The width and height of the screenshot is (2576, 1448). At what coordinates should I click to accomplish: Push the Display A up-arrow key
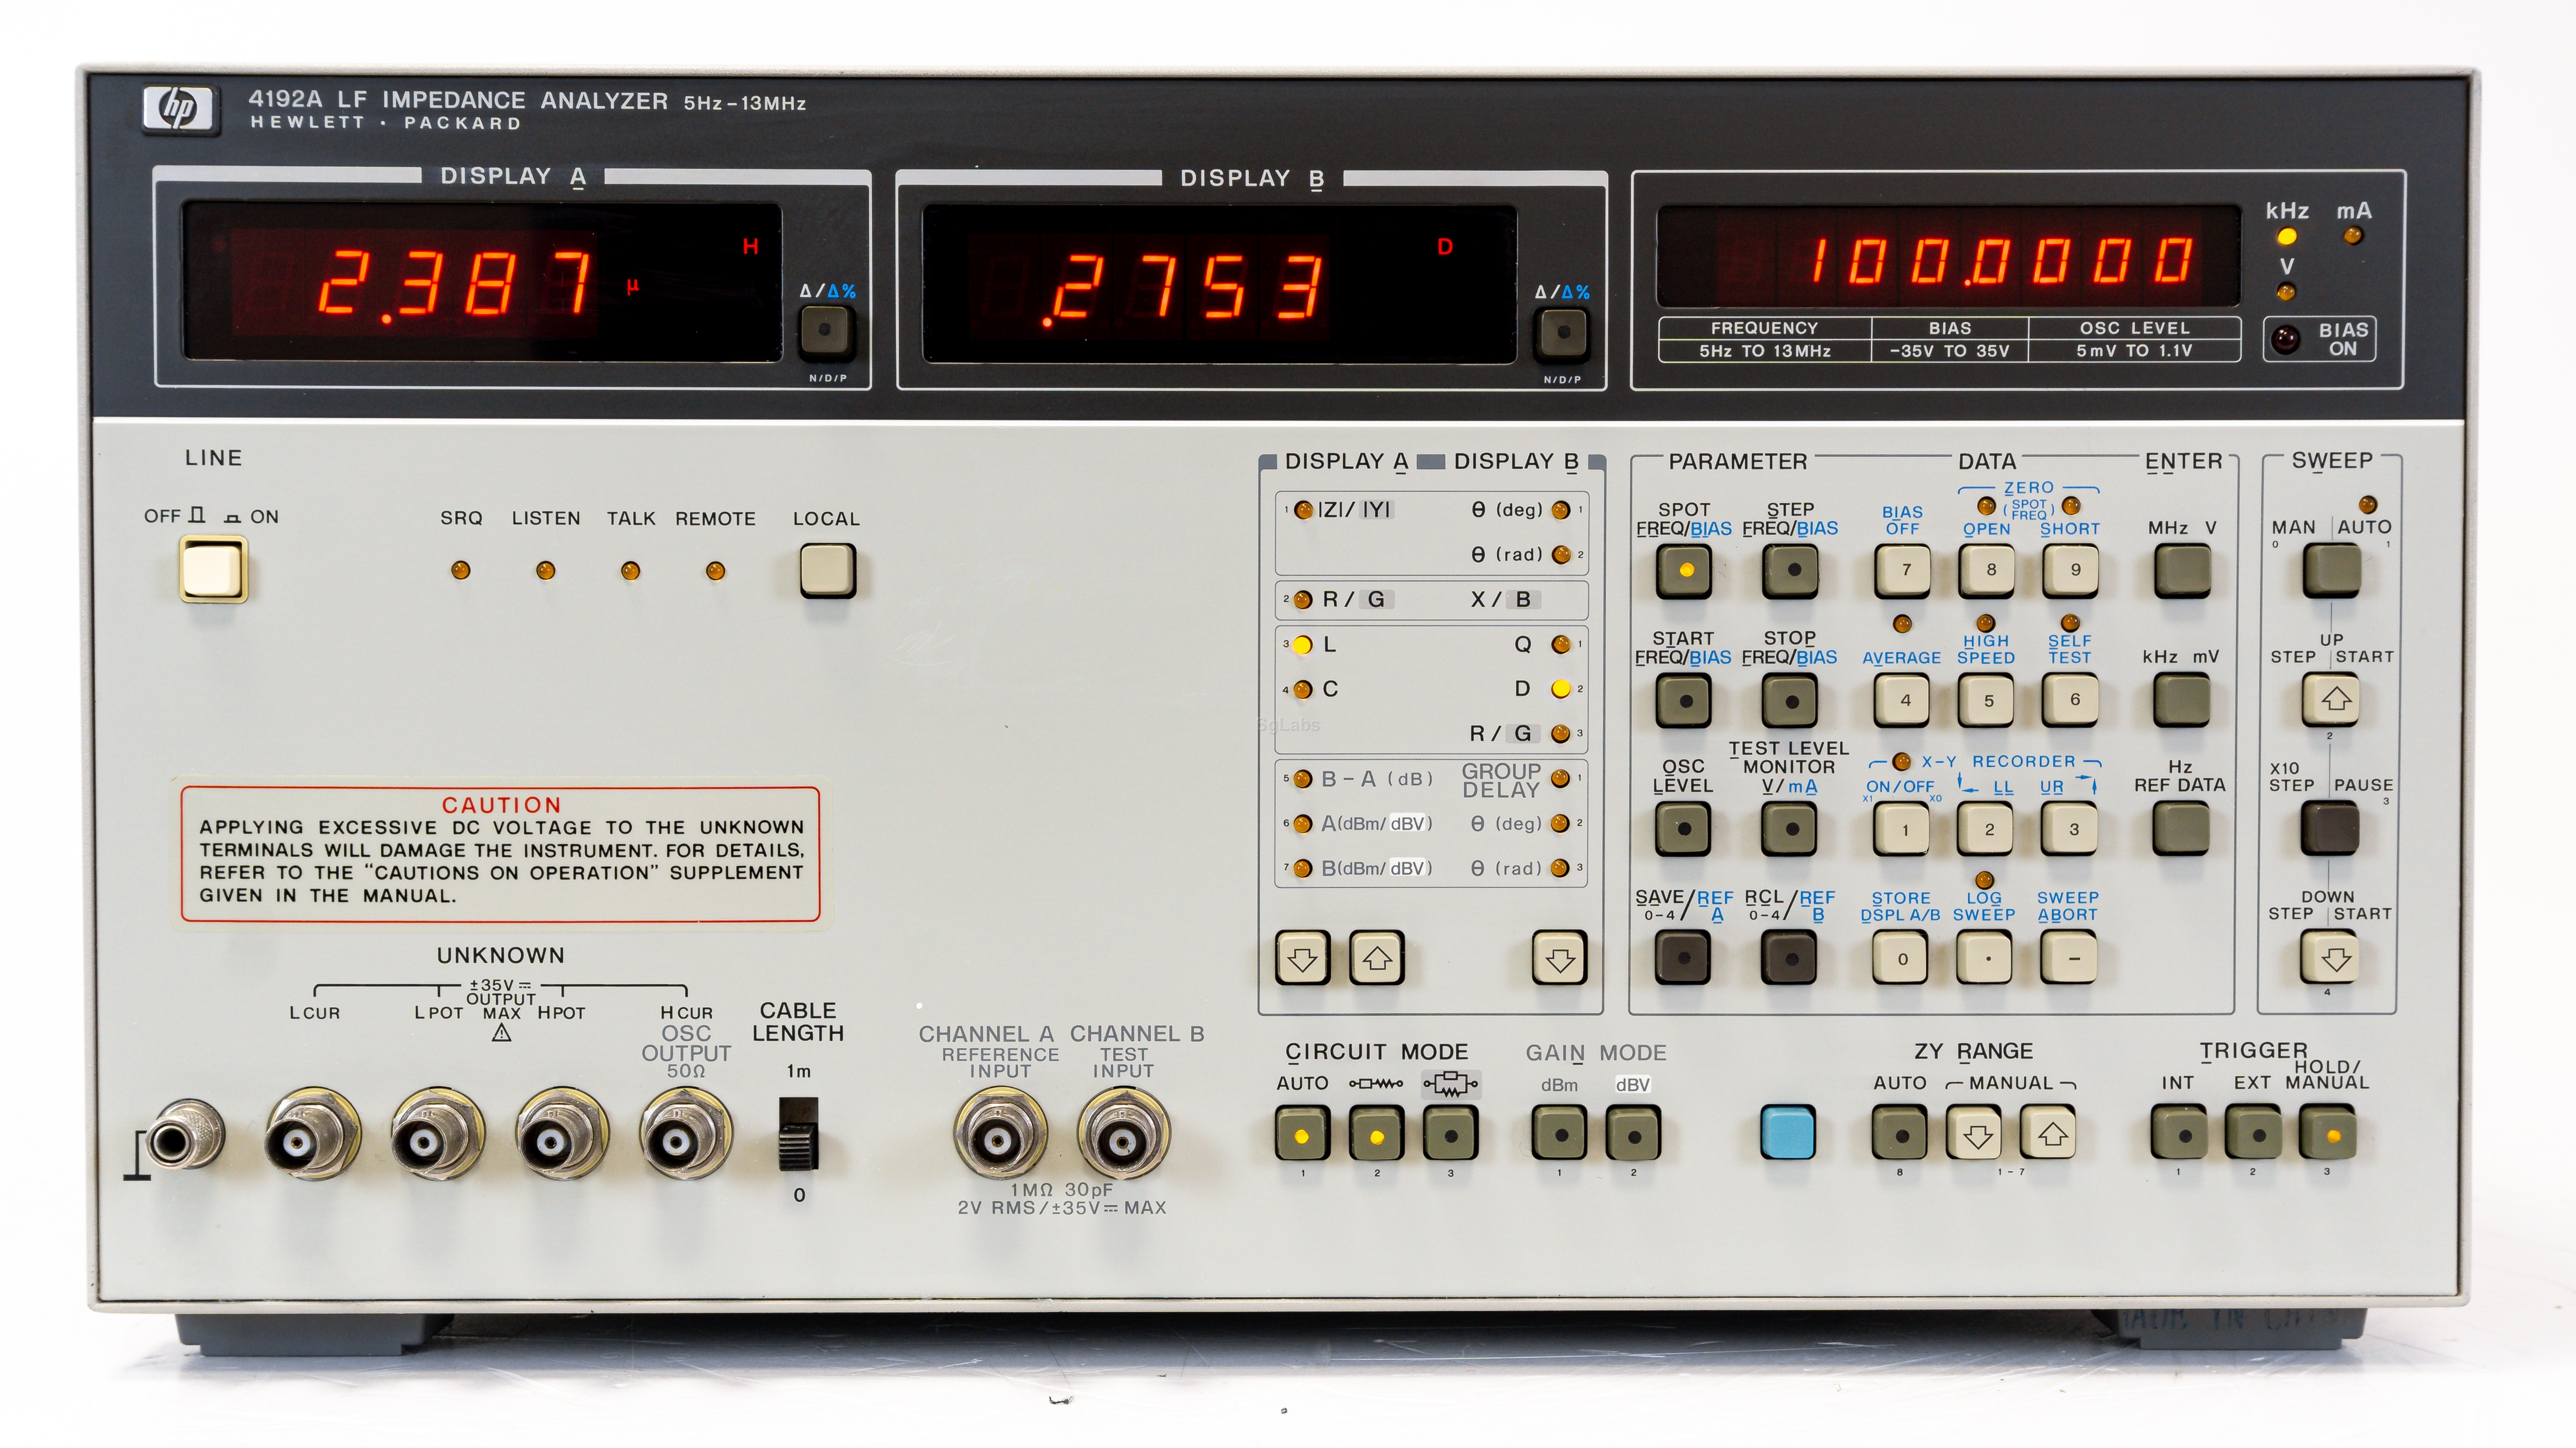1378,958
